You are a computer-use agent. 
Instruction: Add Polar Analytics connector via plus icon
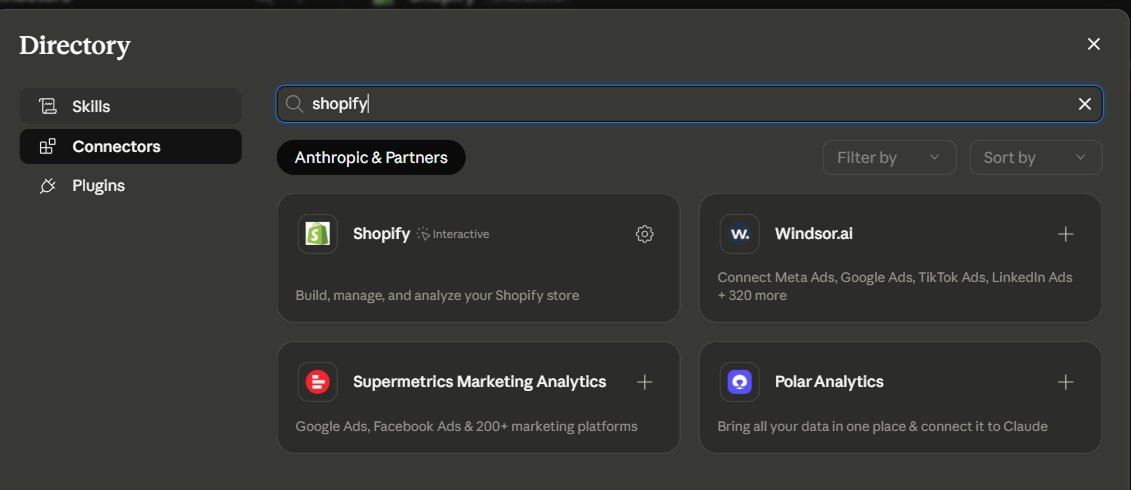[1065, 382]
